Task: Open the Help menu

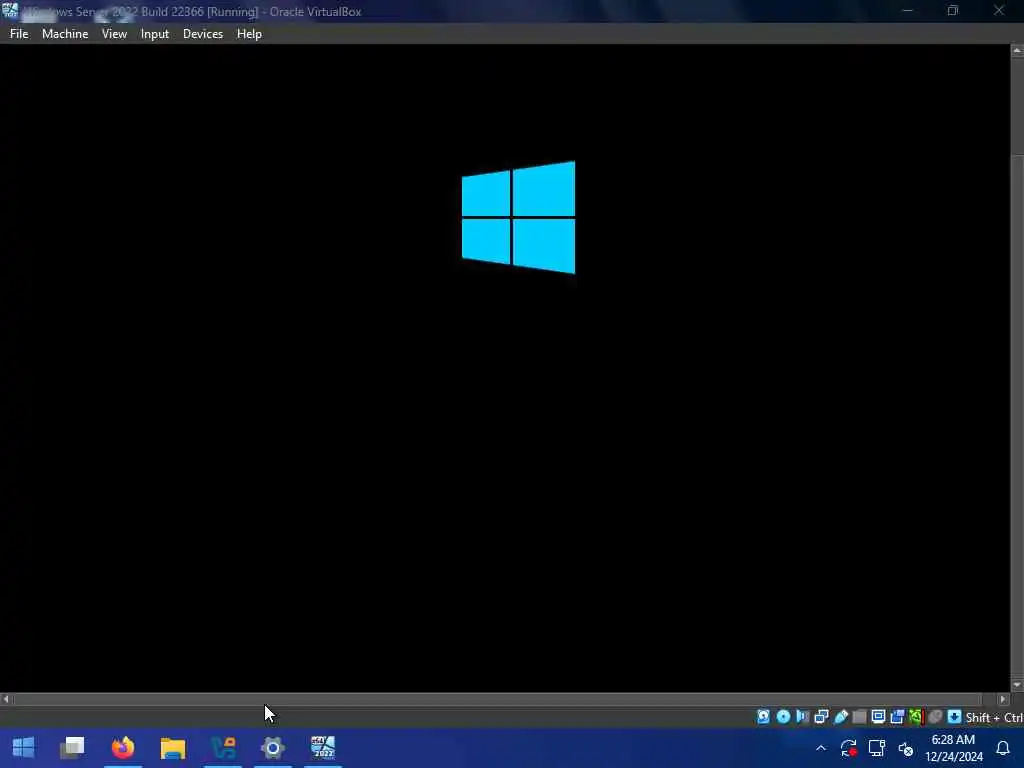Action: click(x=249, y=34)
